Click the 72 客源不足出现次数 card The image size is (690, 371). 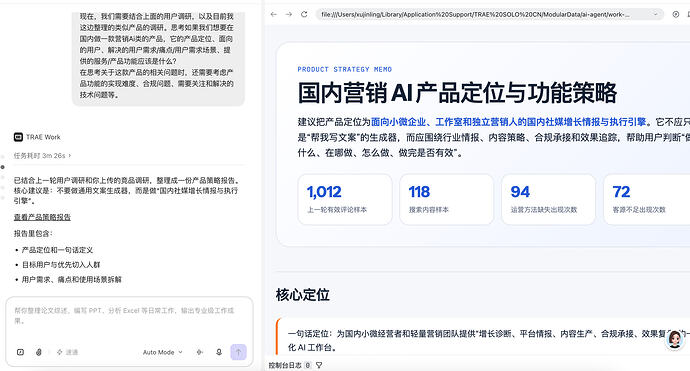click(x=647, y=199)
